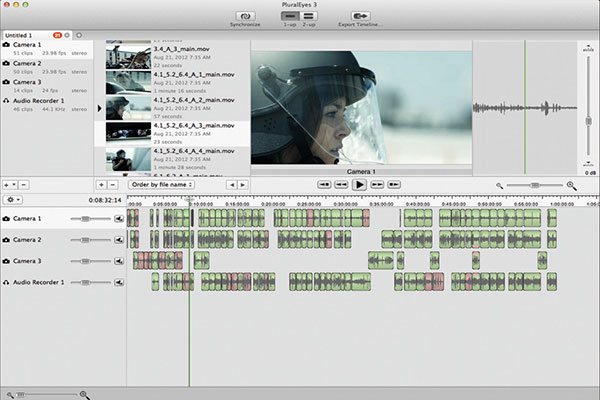This screenshot has height=400, width=600.
Task: Click the timeline zoom out magnifier at bottom
Action: (10, 395)
